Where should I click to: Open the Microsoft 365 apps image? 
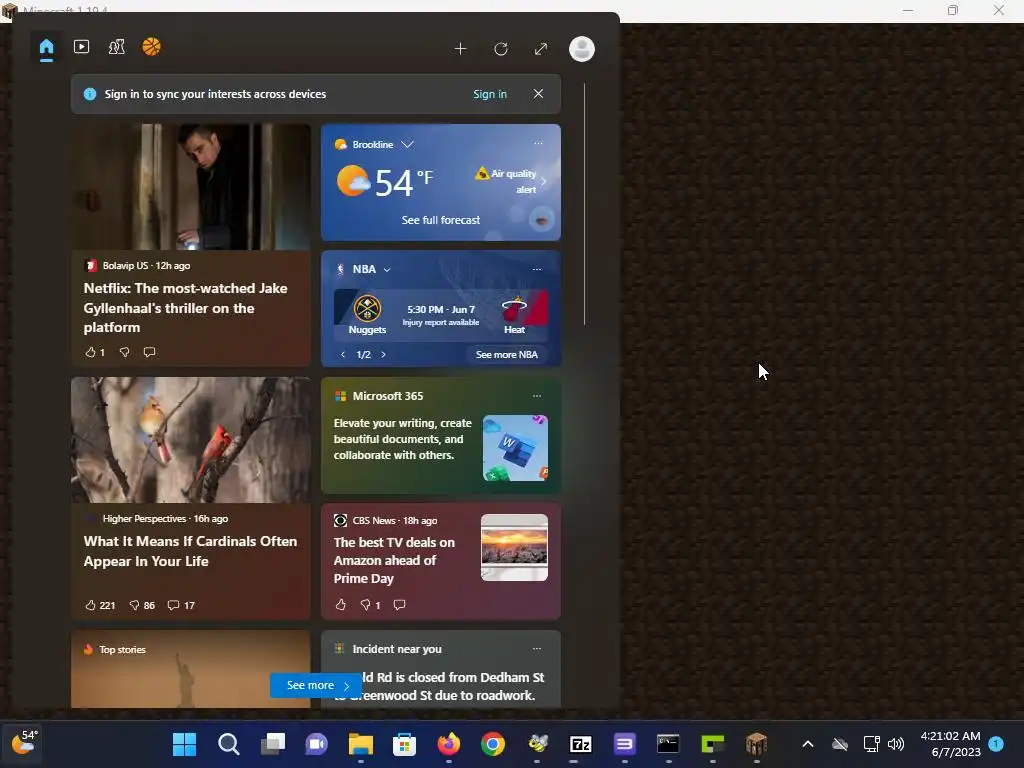(515, 448)
